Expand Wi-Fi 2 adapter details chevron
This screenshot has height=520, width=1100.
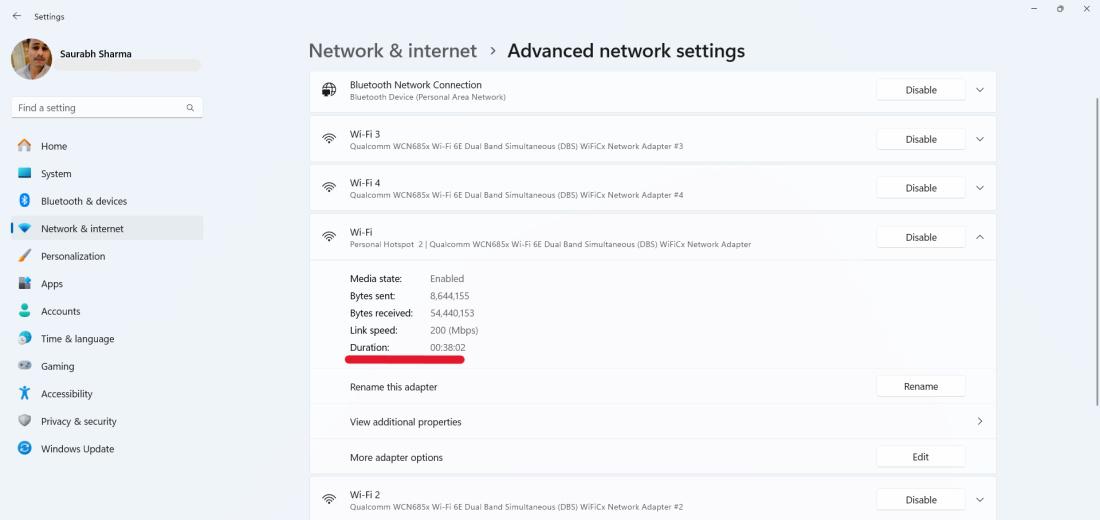[979, 500]
